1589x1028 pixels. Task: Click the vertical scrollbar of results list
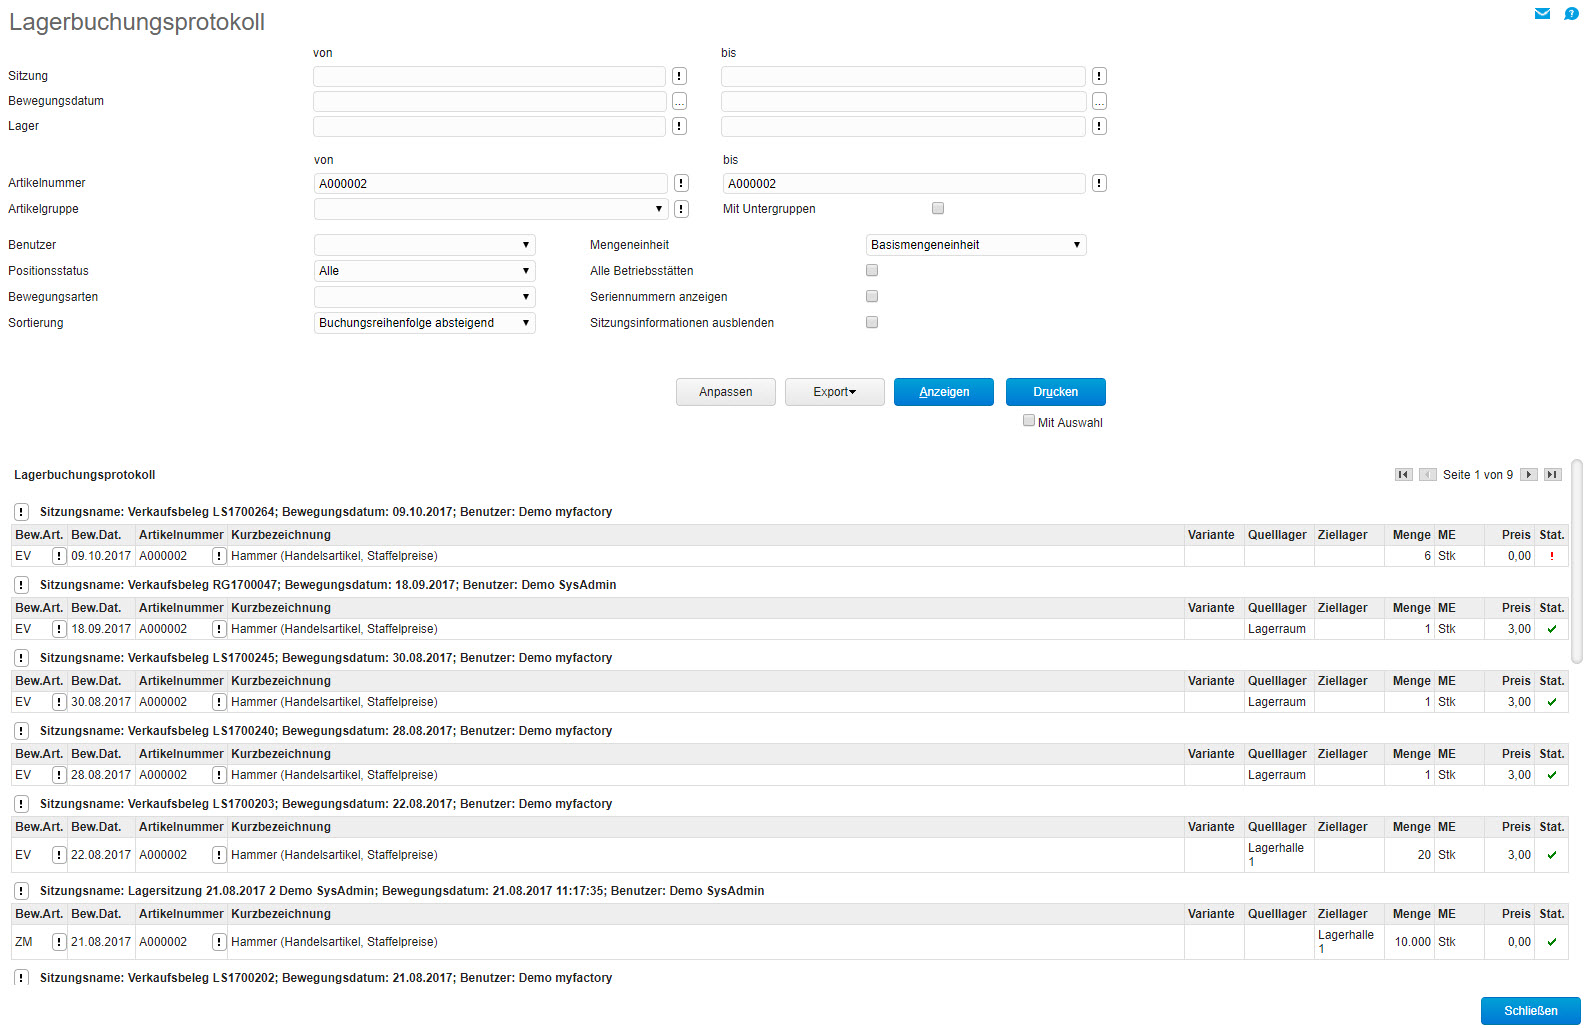[1577, 561]
